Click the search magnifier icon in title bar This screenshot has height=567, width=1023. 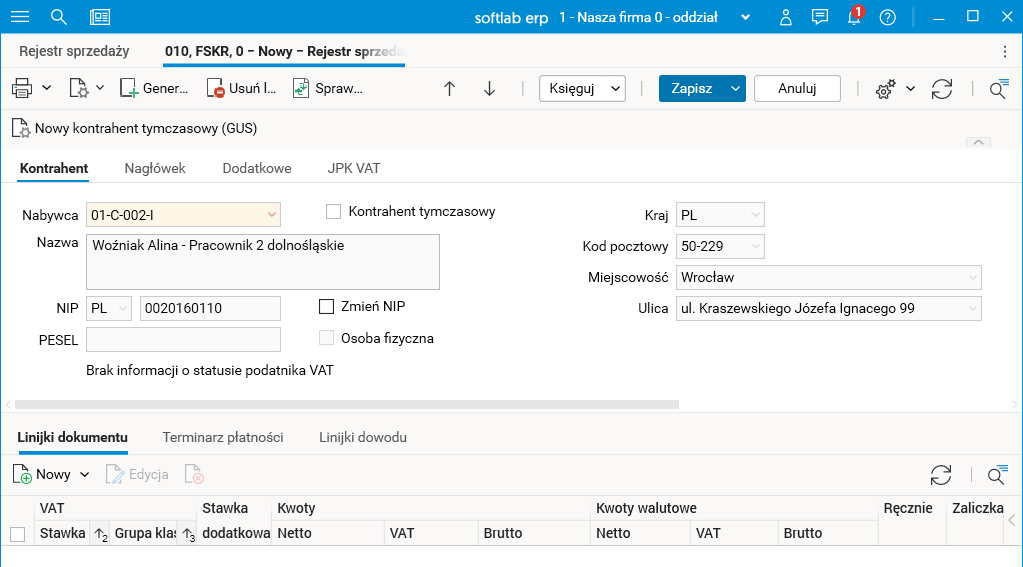(x=59, y=17)
